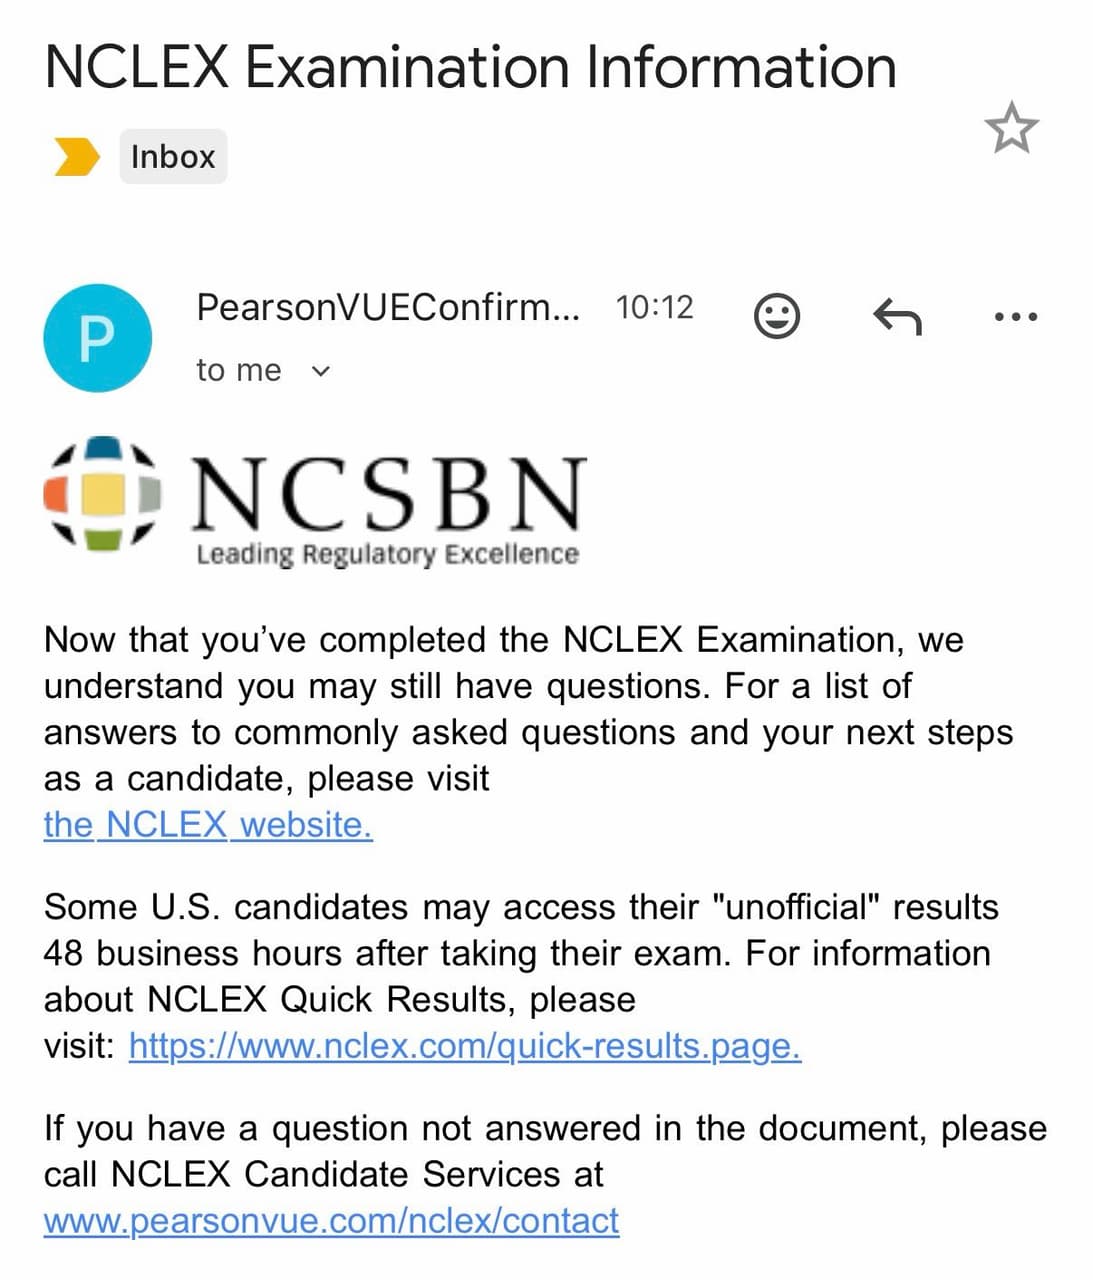Tap the "Leading Regulatory Excellence" tagline
Image resolution: width=1093 pixels, height=1280 pixels.
(x=387, y=554)
